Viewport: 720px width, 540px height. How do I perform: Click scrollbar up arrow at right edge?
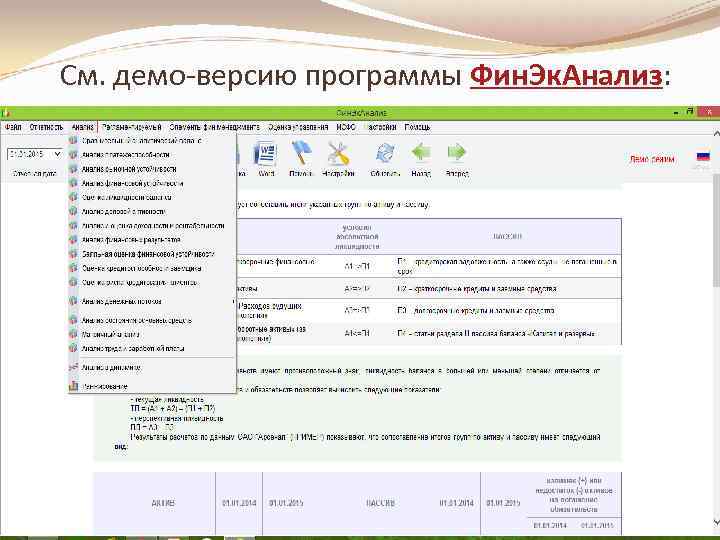(716, 134)
